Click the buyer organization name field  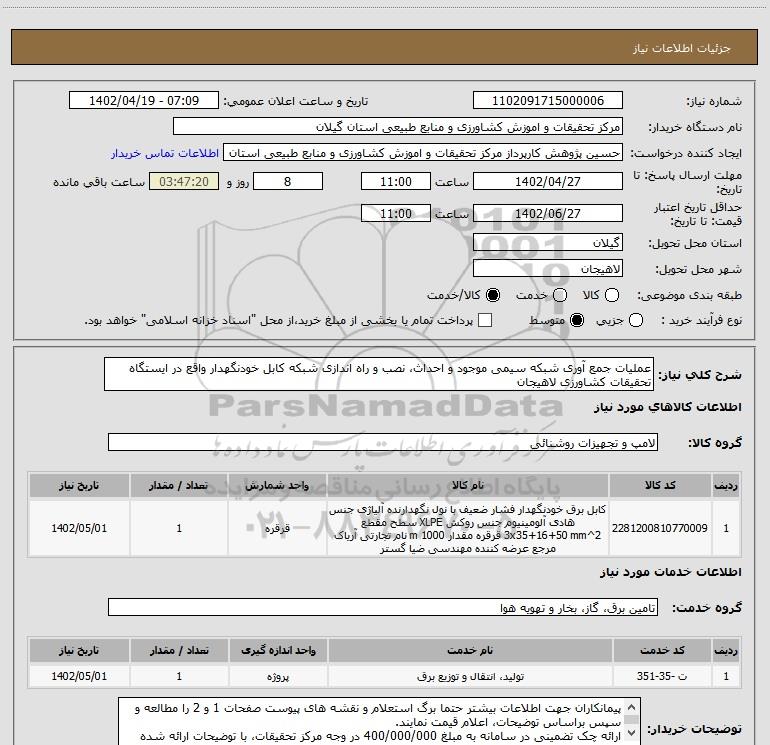[x=398, y=127]
